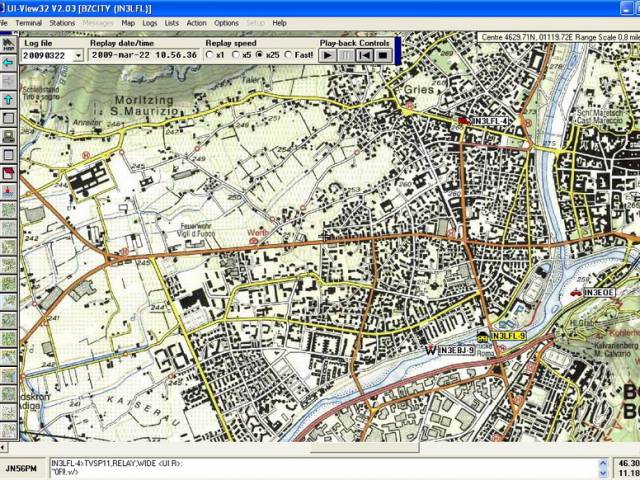Open the Lists menu

point(171,23)
